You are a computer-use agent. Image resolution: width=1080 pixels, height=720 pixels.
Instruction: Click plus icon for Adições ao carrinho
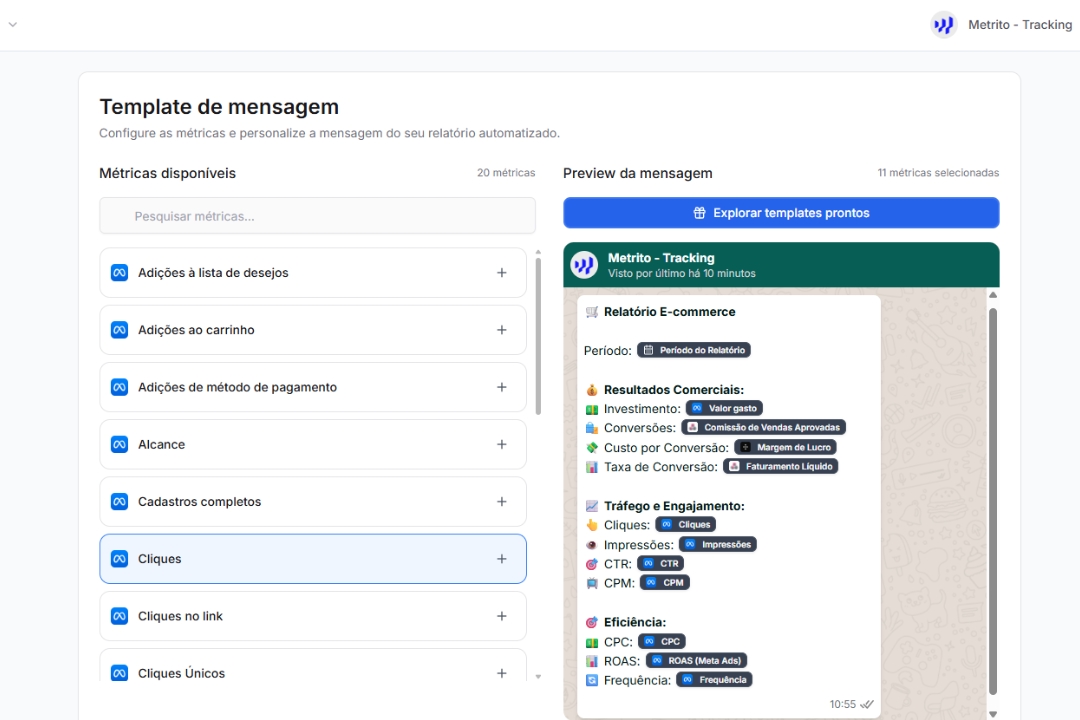(501, 330)
